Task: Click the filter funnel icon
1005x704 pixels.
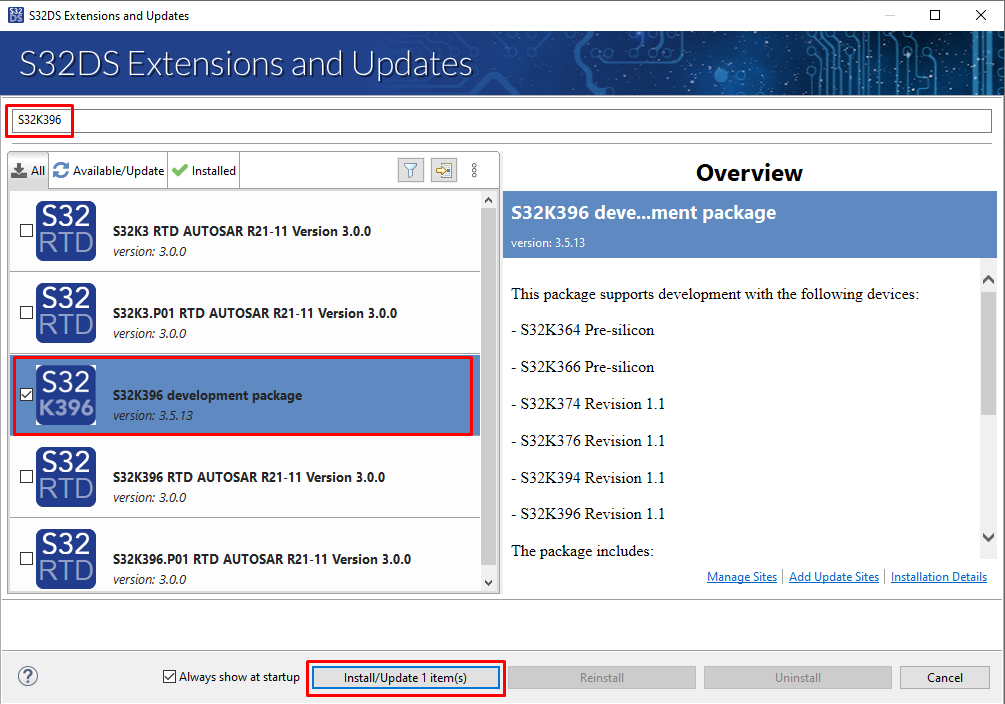Action: pyautogui.click(x=410, y=170)
